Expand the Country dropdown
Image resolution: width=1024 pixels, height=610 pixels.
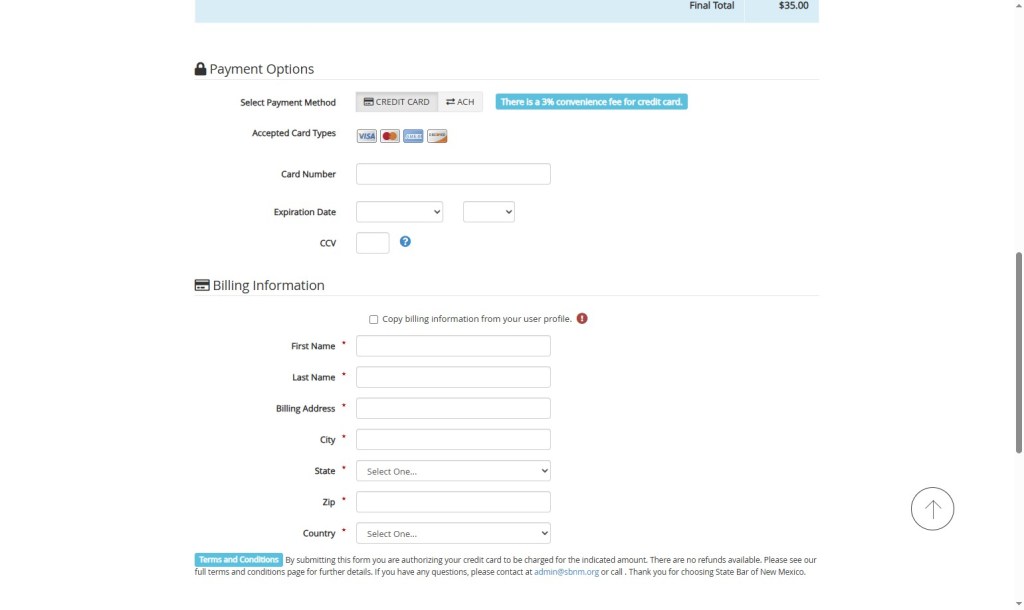click(453, 534)
